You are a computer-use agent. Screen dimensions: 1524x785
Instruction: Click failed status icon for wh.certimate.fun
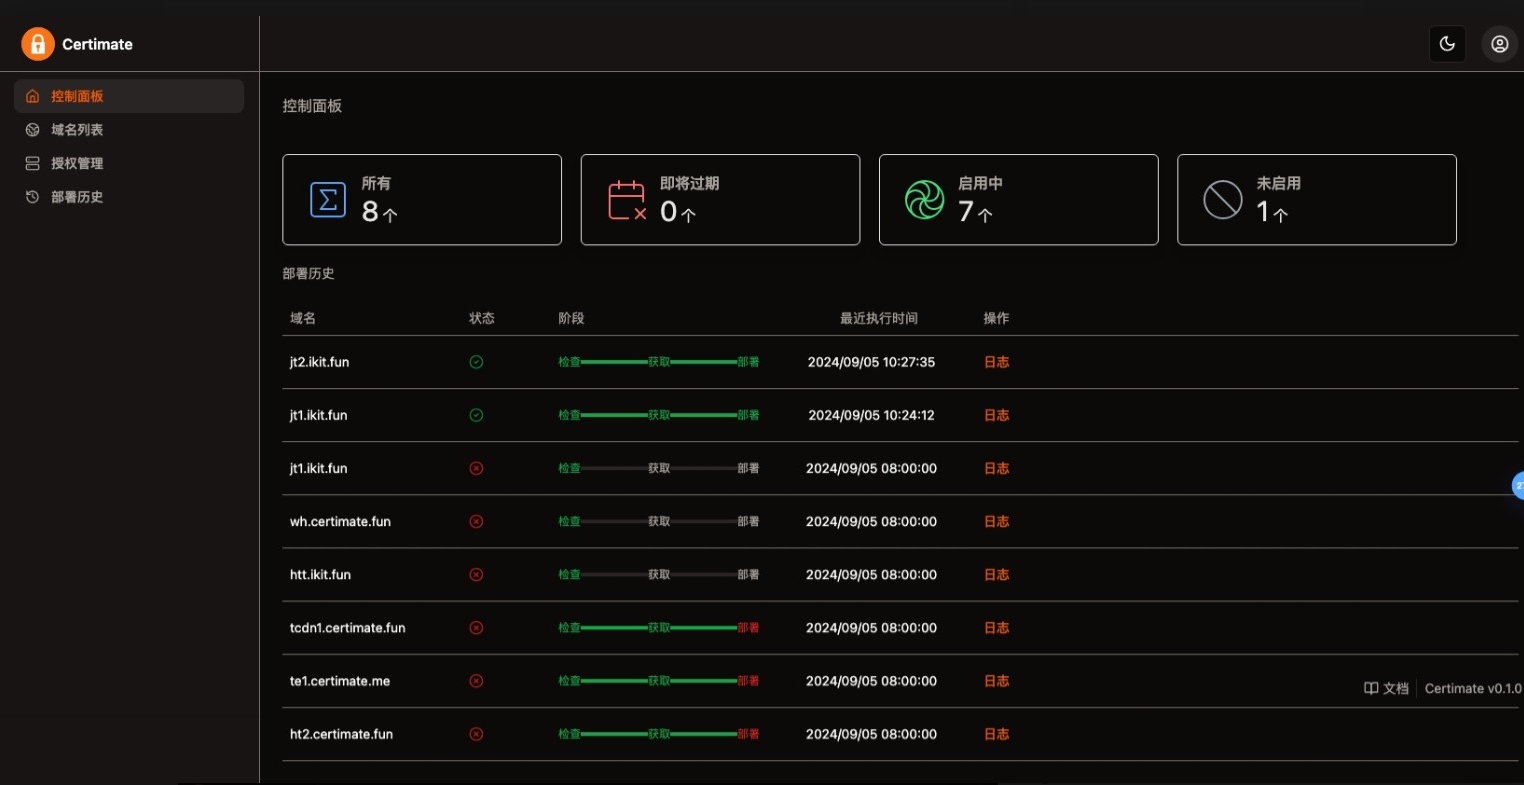[x=476, y=521]
